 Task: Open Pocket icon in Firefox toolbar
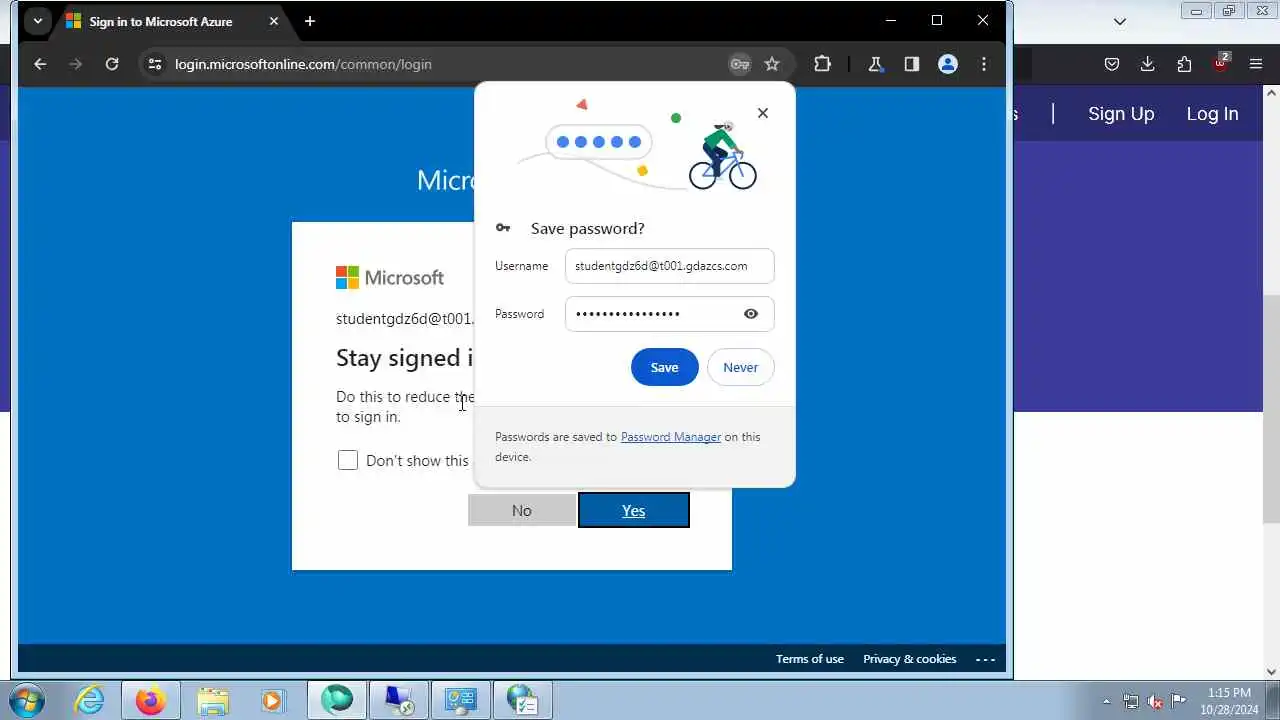1112,64
